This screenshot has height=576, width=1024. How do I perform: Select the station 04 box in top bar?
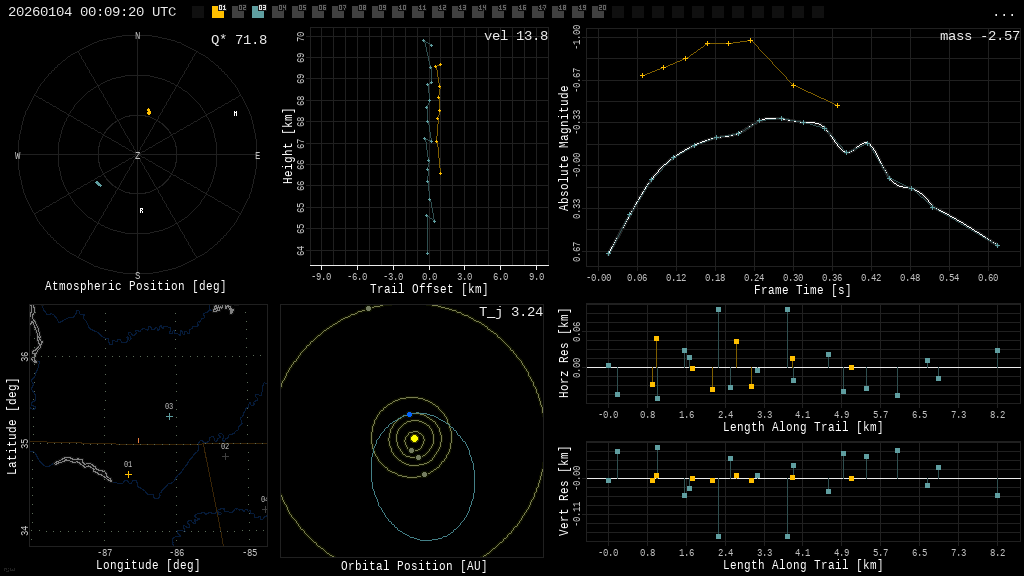coord(278,12)
